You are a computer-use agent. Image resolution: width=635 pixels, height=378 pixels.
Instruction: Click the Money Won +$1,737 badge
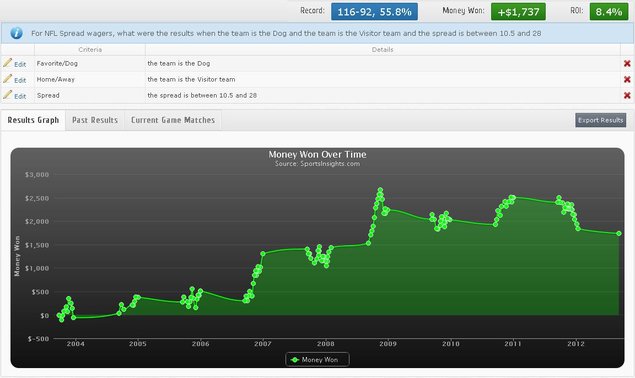(x=518, y=12)
